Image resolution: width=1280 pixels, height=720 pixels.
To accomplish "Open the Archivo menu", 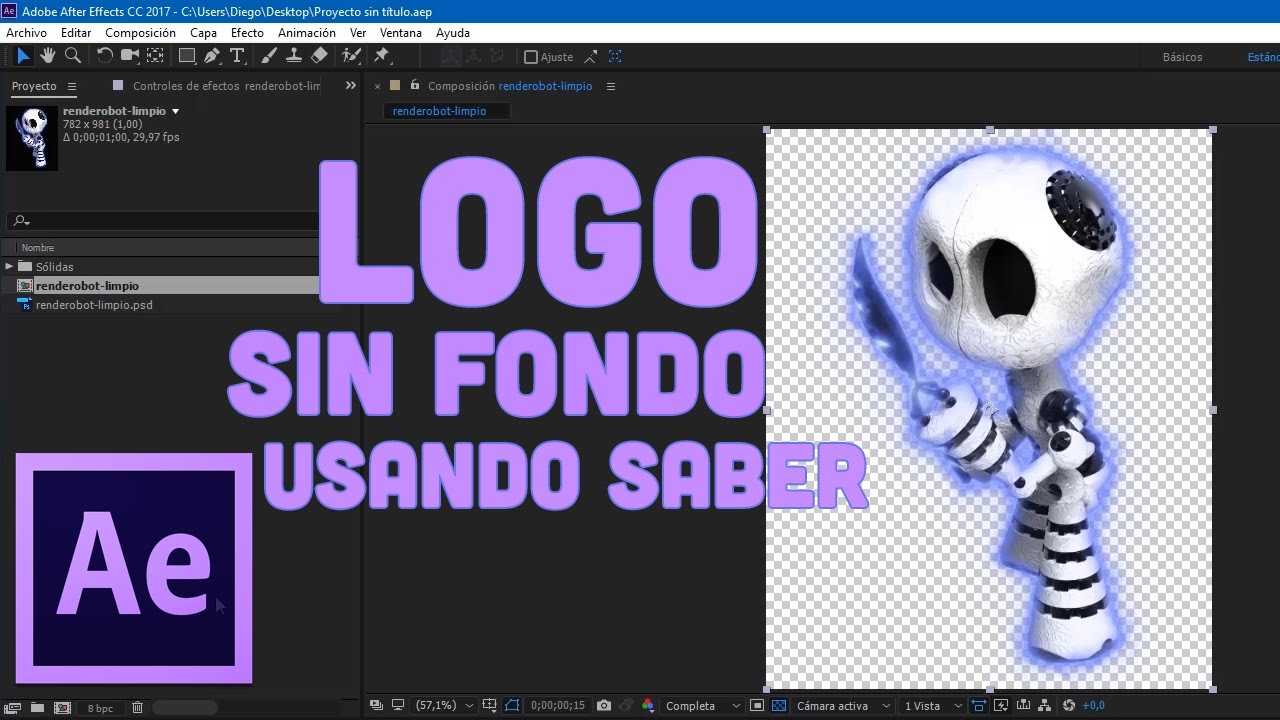I will [26, 33].
